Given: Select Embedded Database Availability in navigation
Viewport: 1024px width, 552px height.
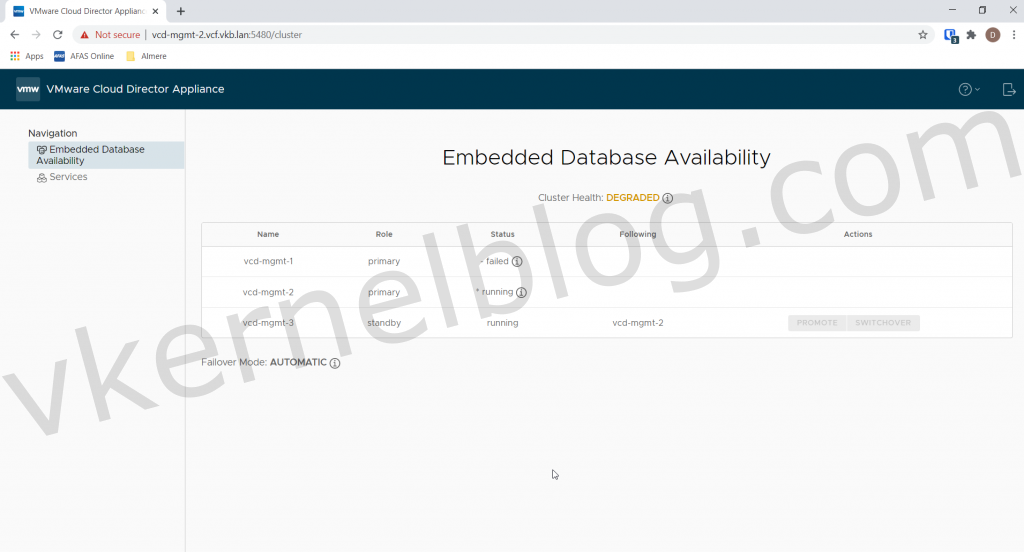Looking at the screenshot, I should tap(96, 155).
